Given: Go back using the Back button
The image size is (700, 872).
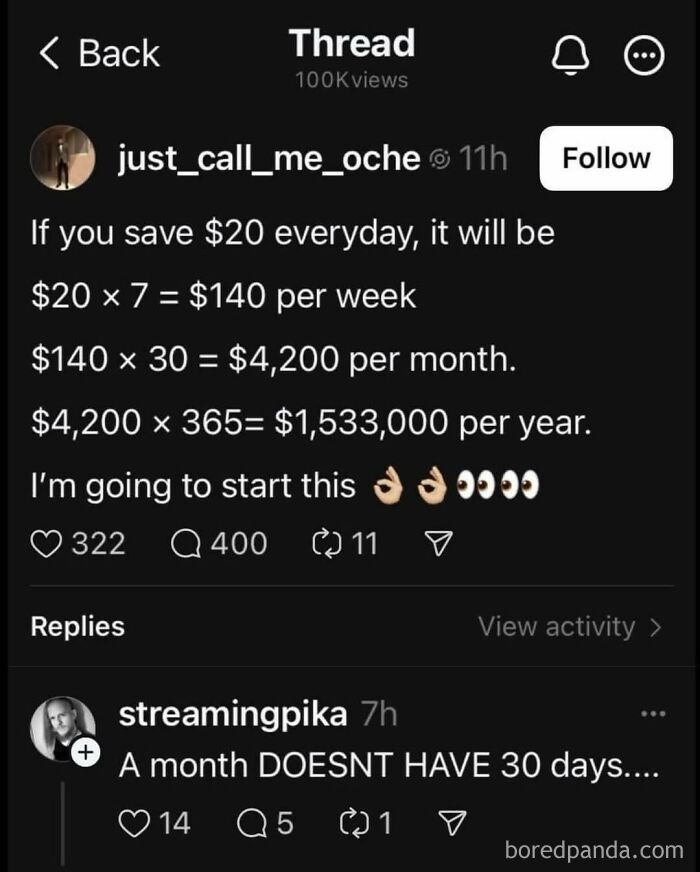Looking at the screenshot, I should click(x=98, y=53).
